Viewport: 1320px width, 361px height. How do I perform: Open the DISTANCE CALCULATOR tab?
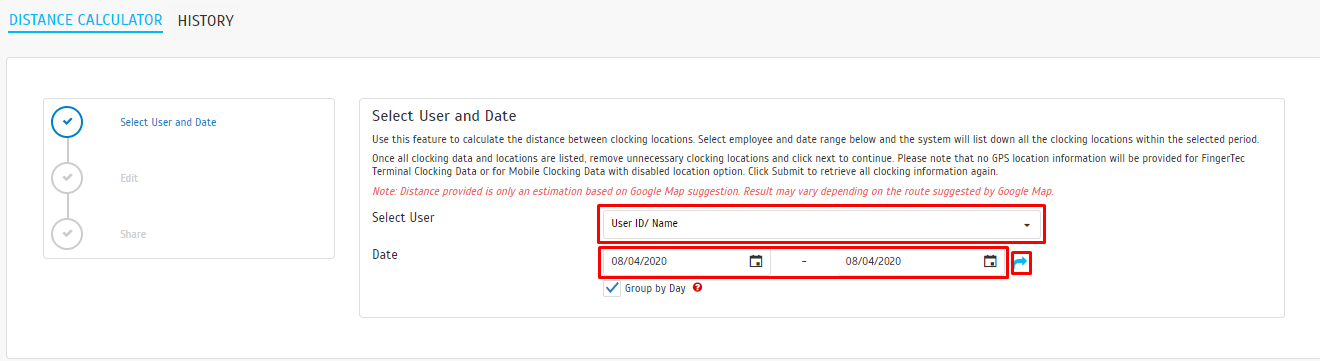click(x=85, y=20)
